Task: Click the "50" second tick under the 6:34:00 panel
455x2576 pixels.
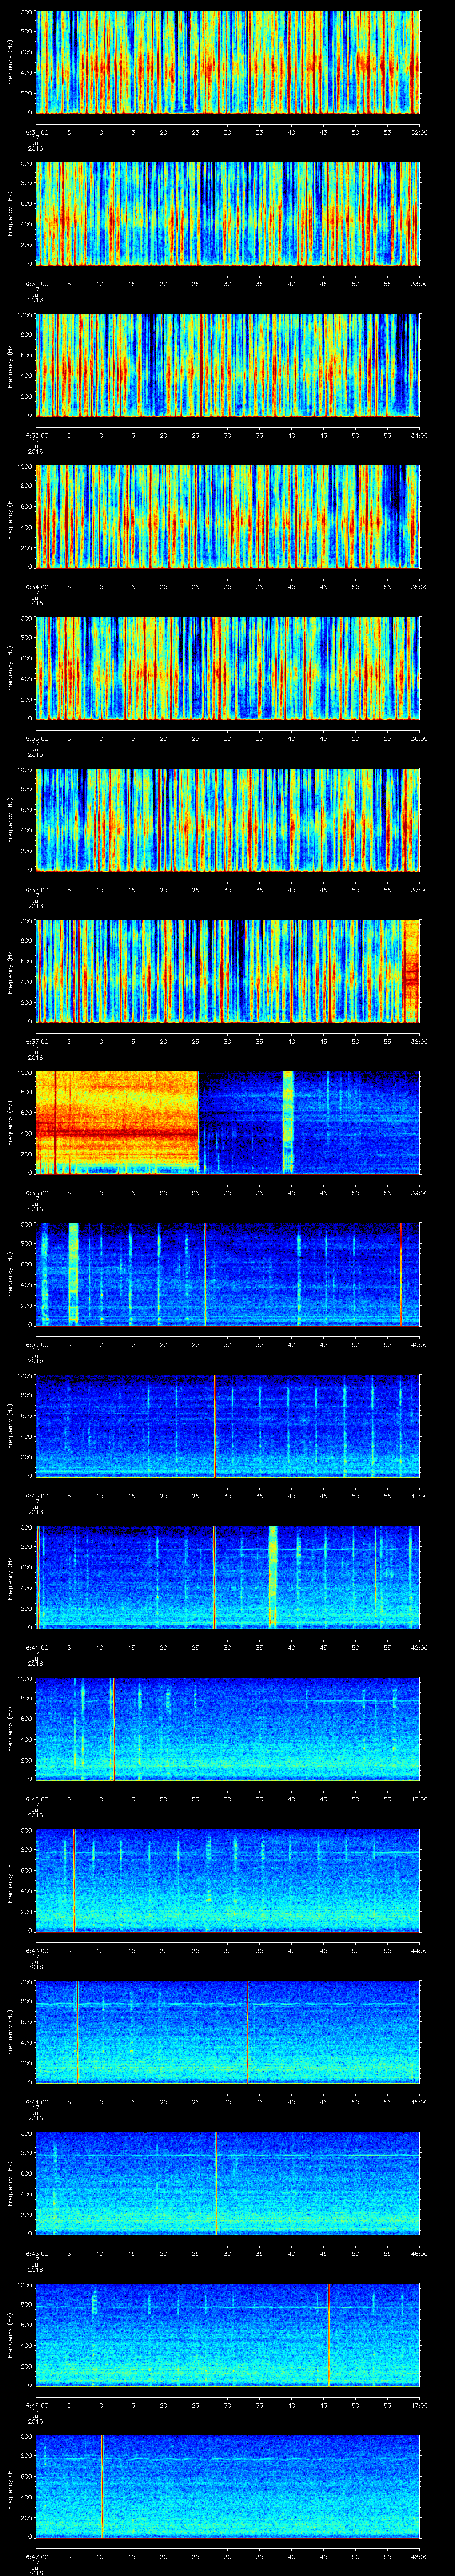Action: pyautogui.click(x=356, y=587)
